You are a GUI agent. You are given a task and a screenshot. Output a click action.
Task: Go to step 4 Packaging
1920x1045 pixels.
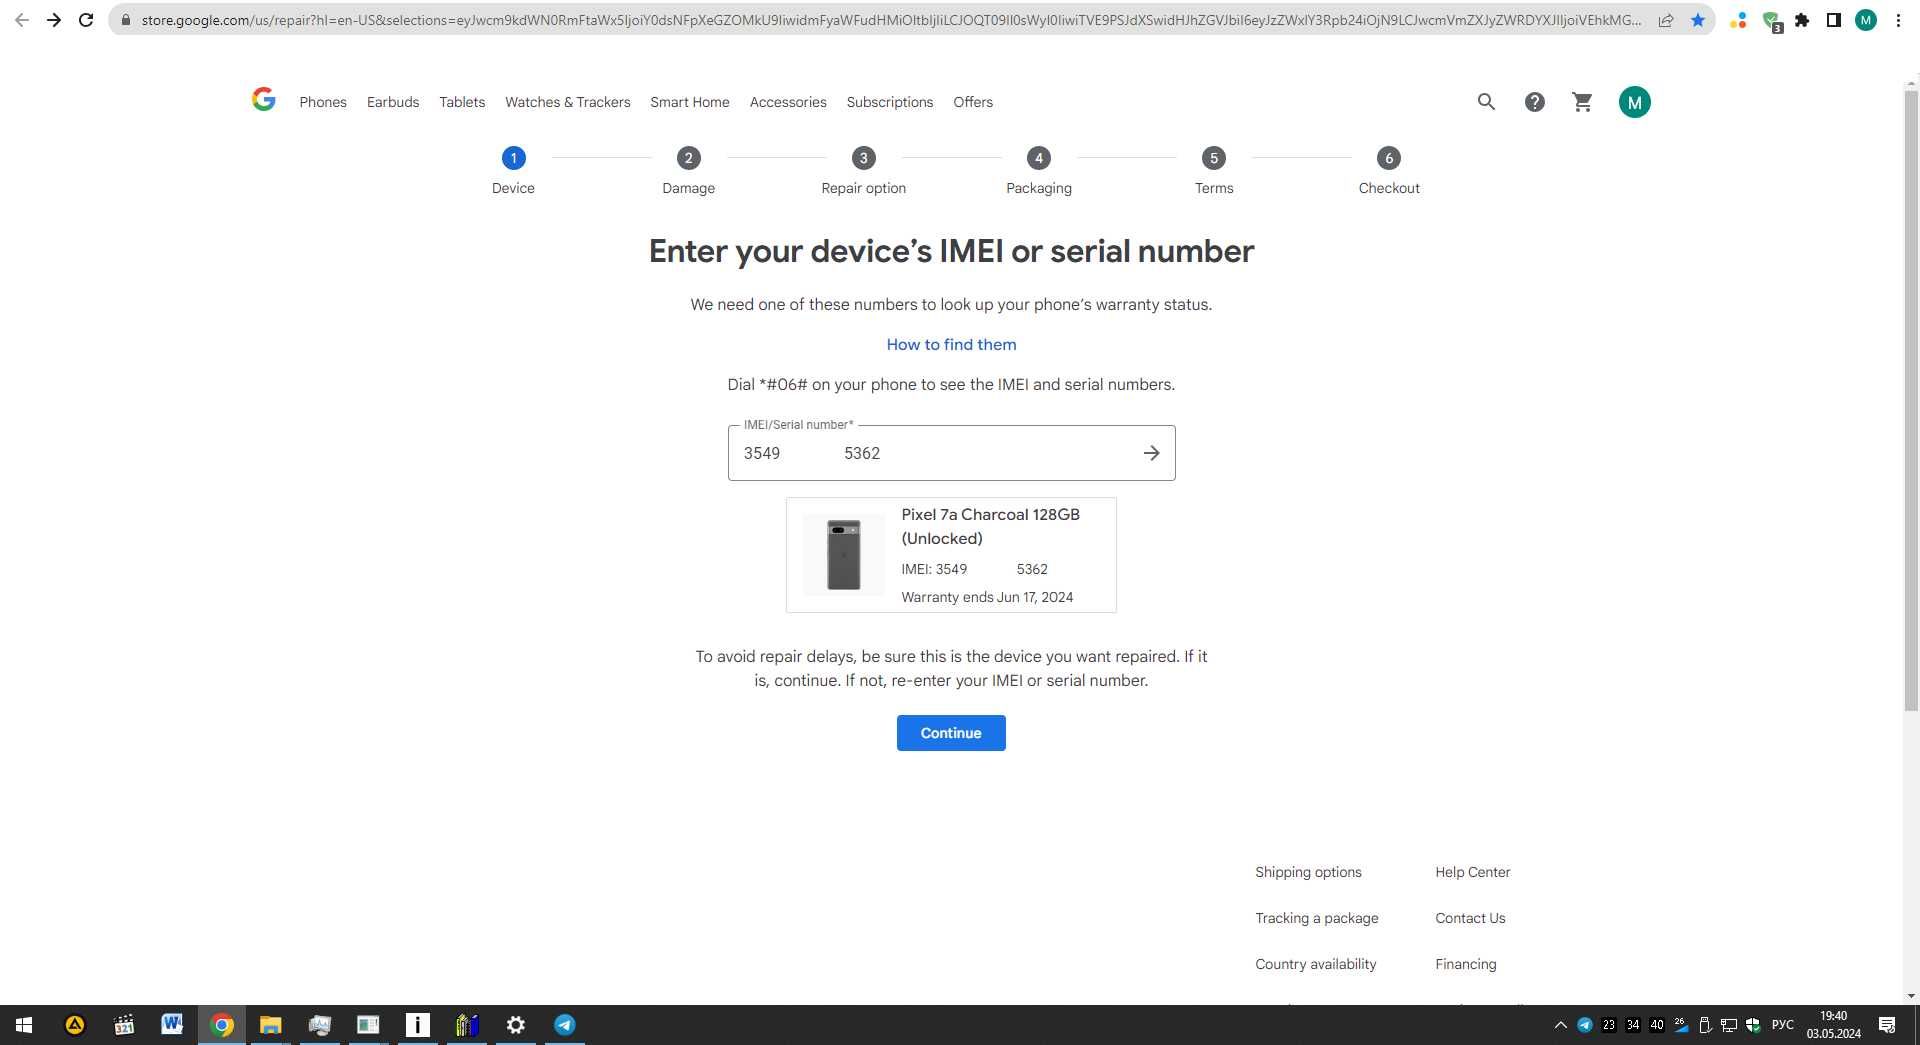1039,170
